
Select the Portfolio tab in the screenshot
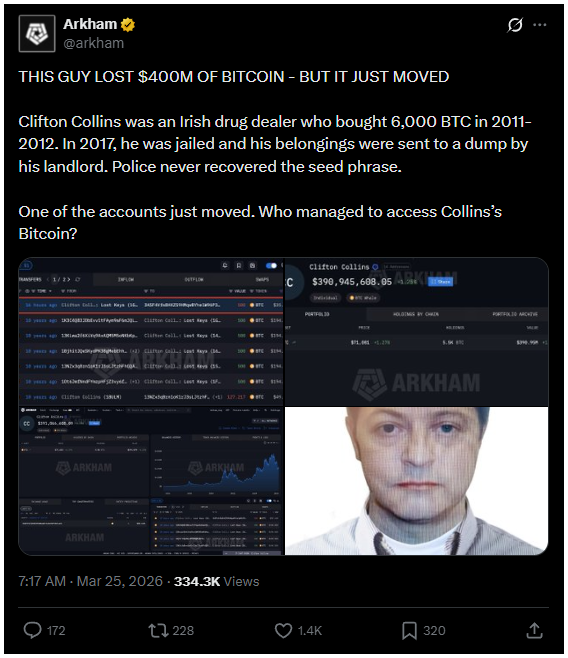coord(317,314)
